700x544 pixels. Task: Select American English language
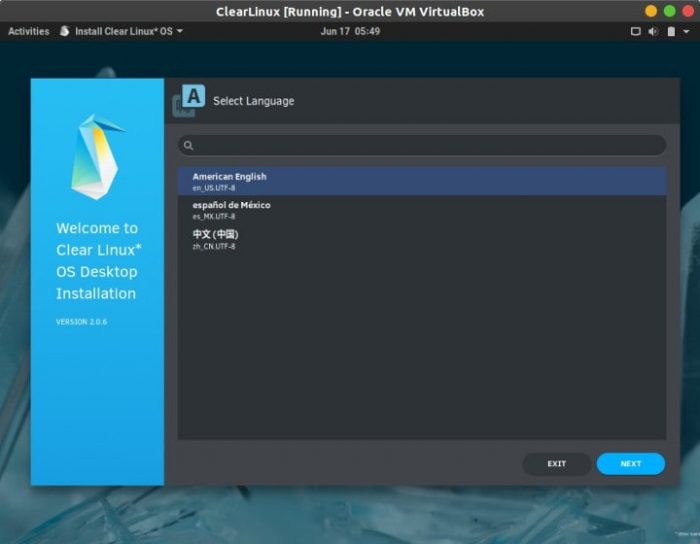tap(422, 181)
